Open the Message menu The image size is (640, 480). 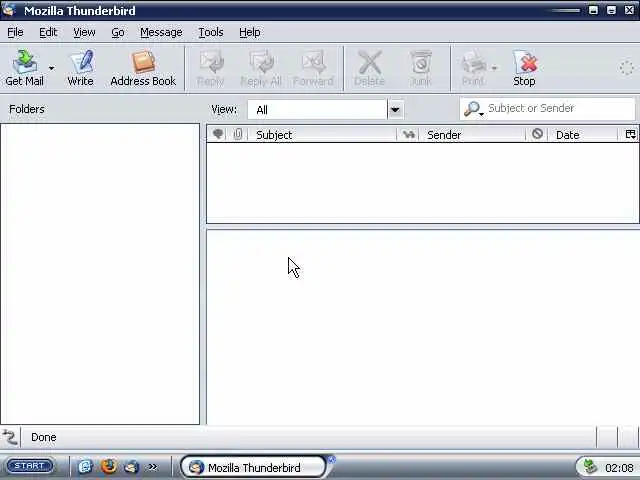pos(161,32)
